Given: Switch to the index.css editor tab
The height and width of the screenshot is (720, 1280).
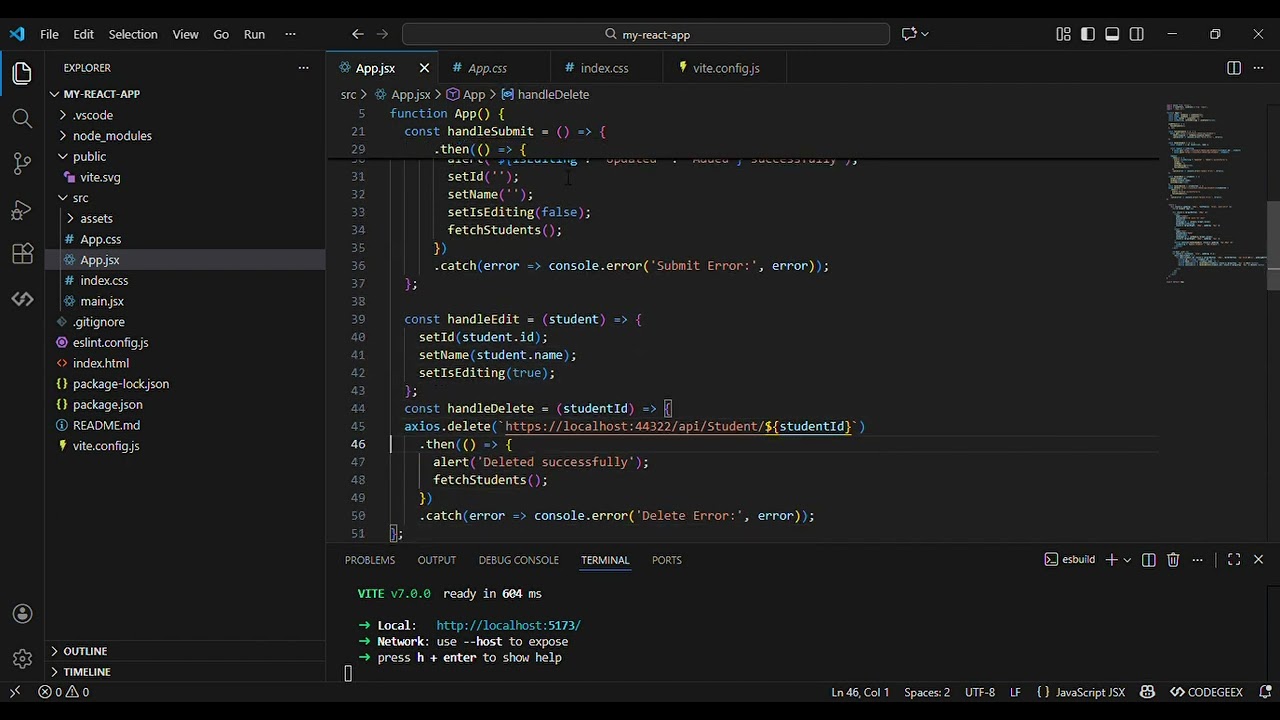Looking at the screenshot, I should point(606,68).
